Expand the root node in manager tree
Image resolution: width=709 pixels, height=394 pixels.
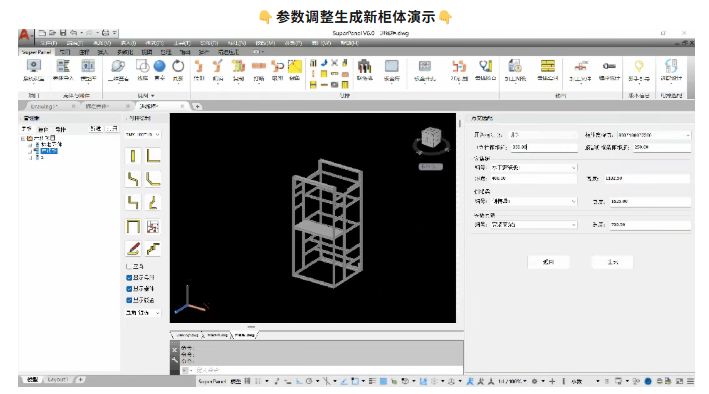[x=23, y=139]
